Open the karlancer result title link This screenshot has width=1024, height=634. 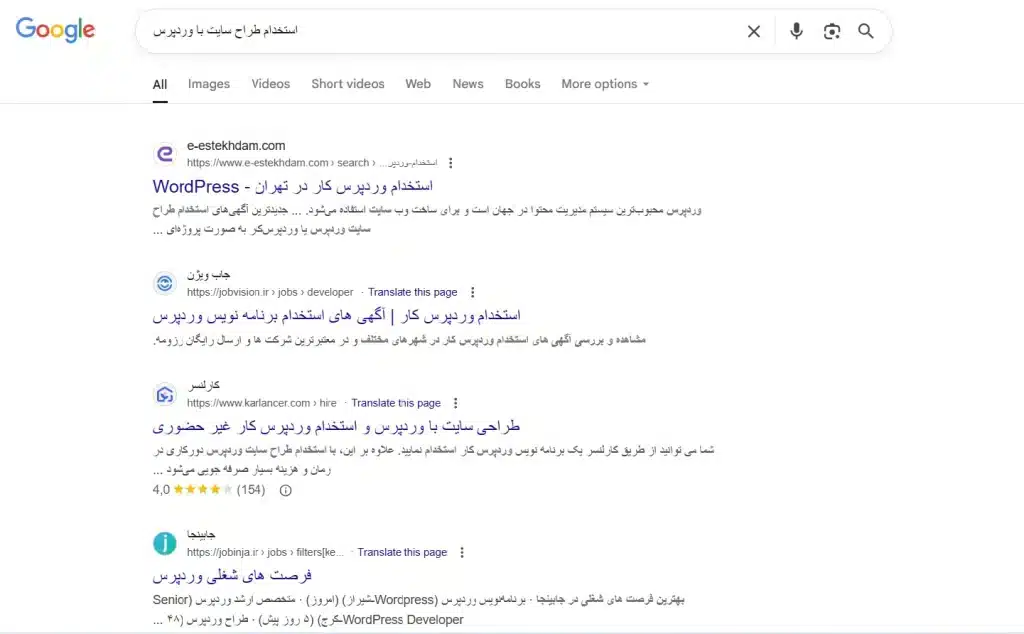coord(336,427)
